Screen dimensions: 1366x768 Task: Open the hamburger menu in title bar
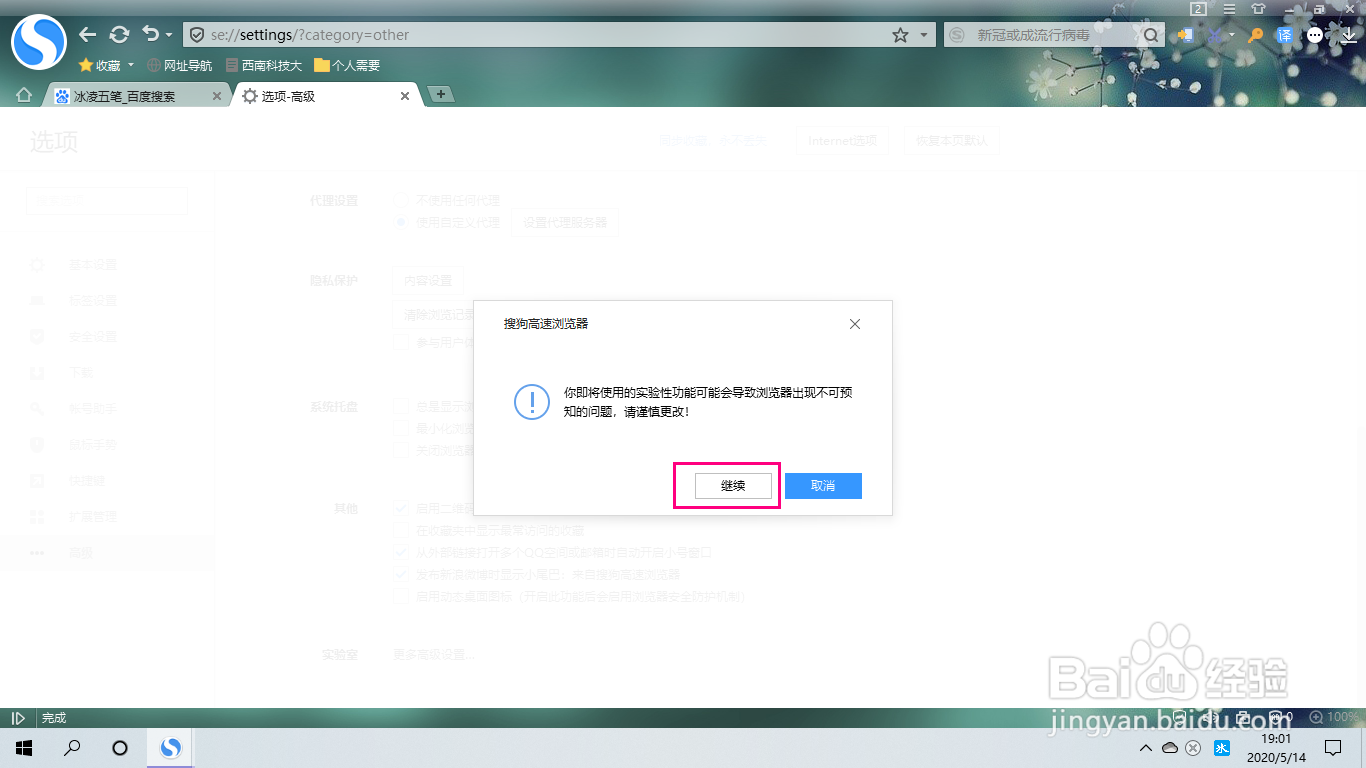(x=1229, y=9)
